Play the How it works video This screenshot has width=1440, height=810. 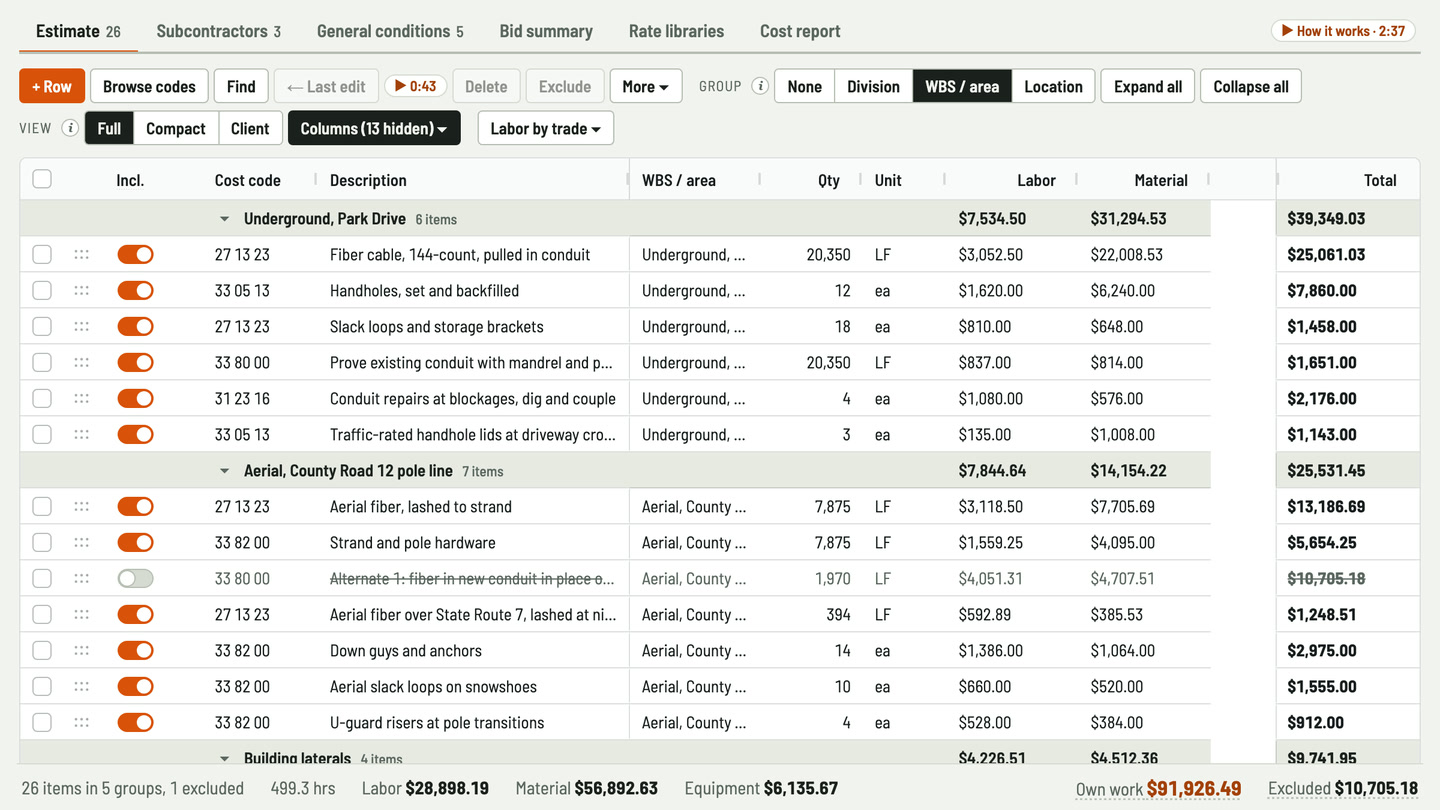pyautogui.click(x=1343, y=31)
